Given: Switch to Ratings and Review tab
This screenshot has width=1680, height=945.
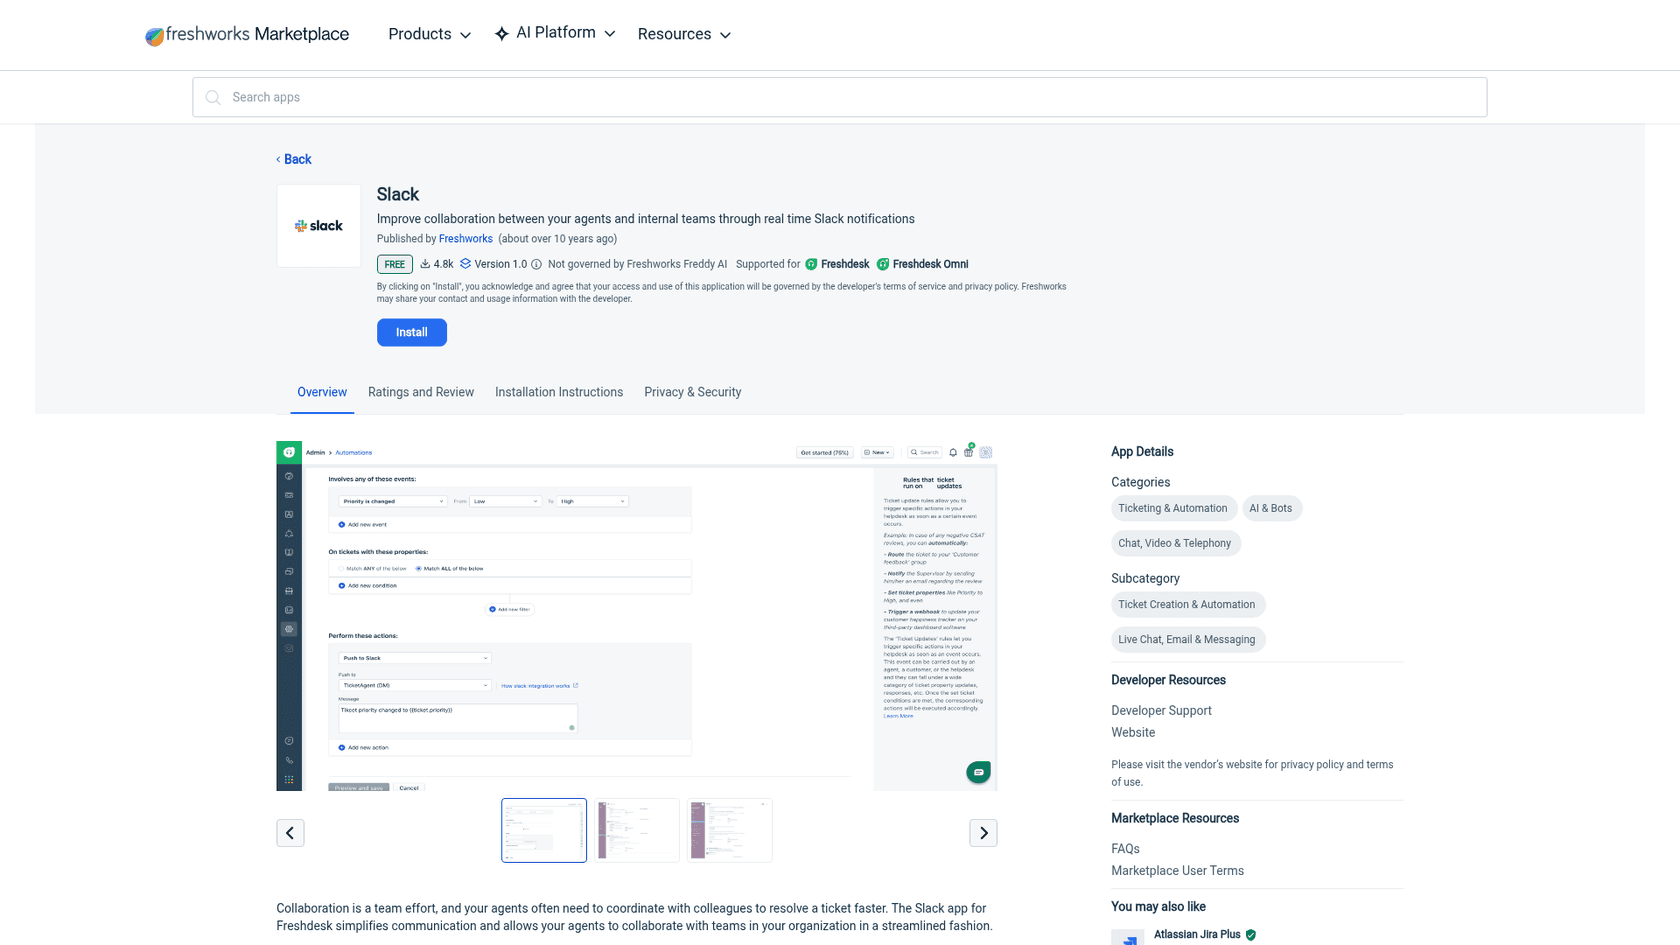Looking at the screenshot, I should click(421, 392).
